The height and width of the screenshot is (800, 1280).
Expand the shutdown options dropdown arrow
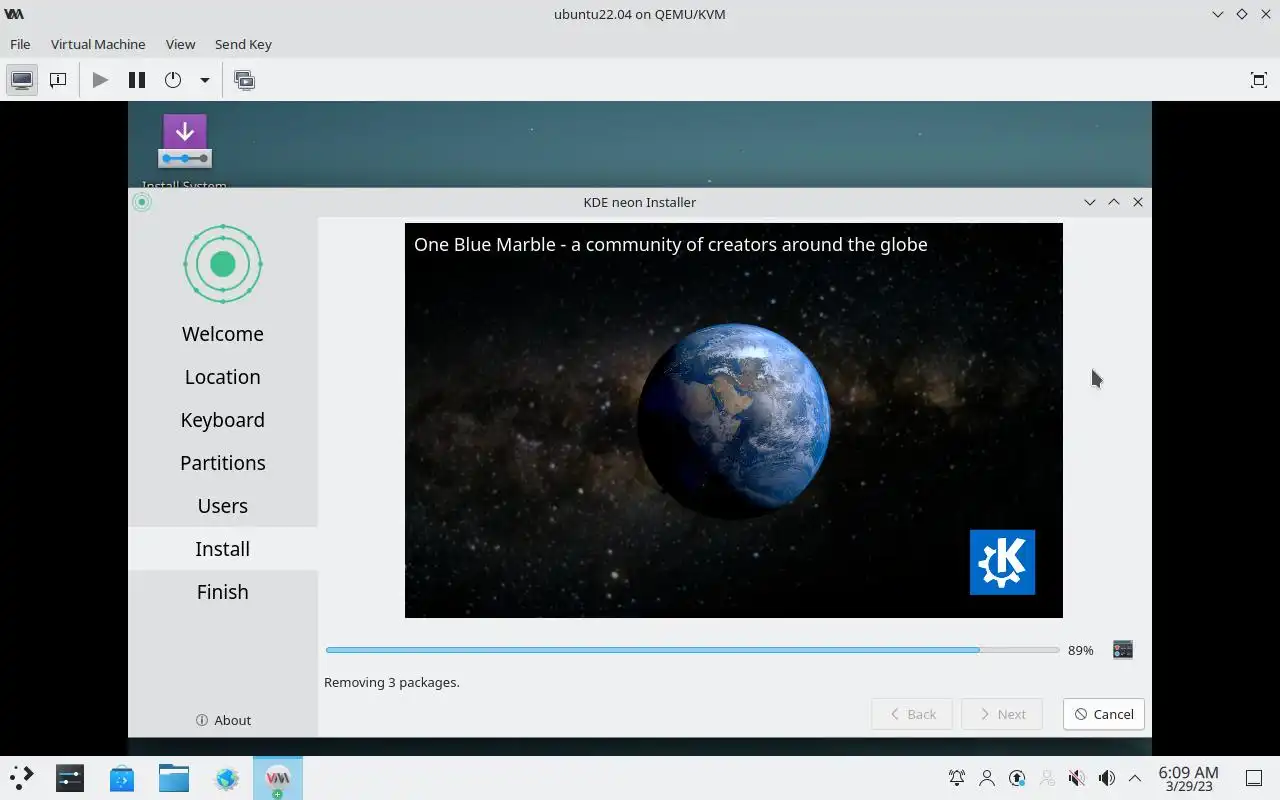click(x=204, y=80)
